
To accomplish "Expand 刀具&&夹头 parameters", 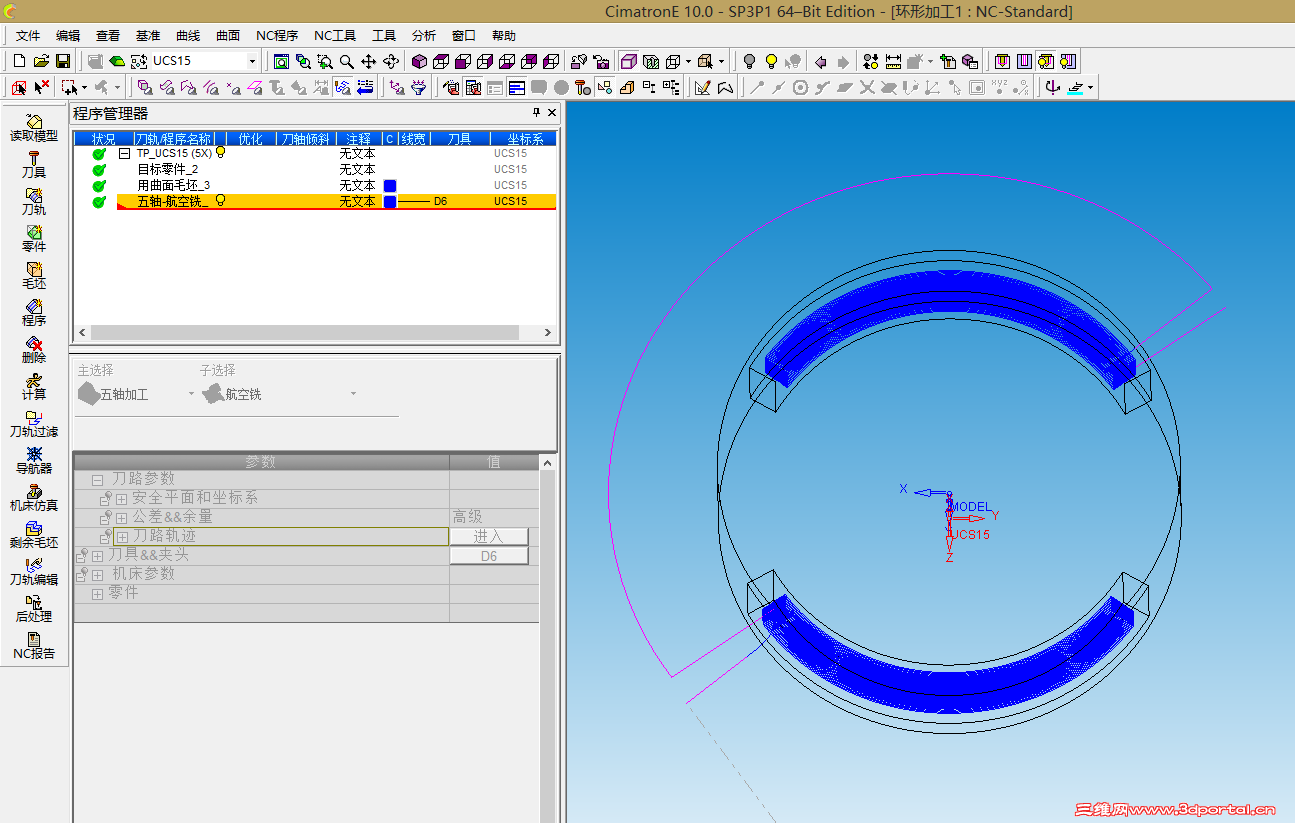I will tap(98, 556).
